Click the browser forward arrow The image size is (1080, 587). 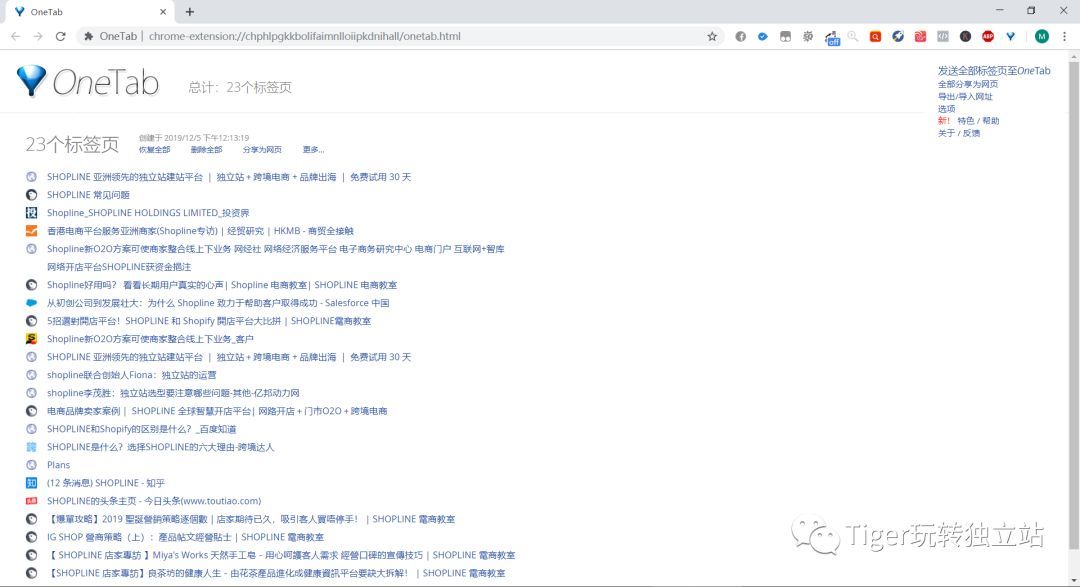38,37
